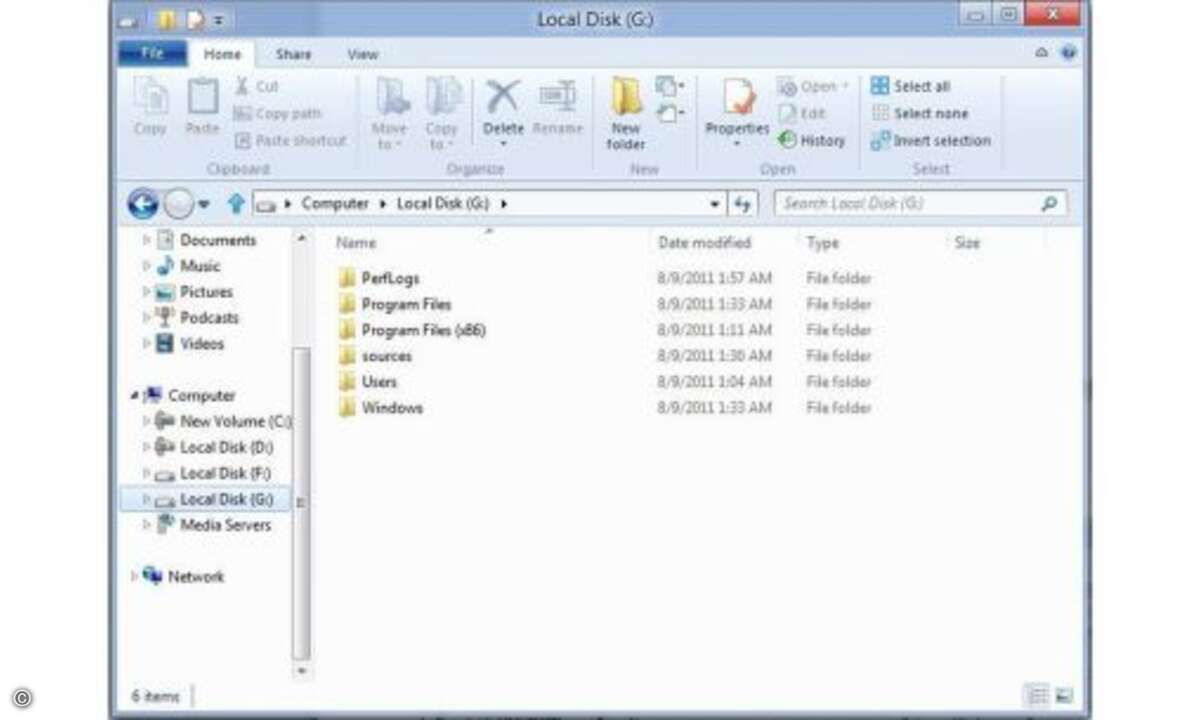
Task: Click the red X Delete icon
Action: point(503,98)
